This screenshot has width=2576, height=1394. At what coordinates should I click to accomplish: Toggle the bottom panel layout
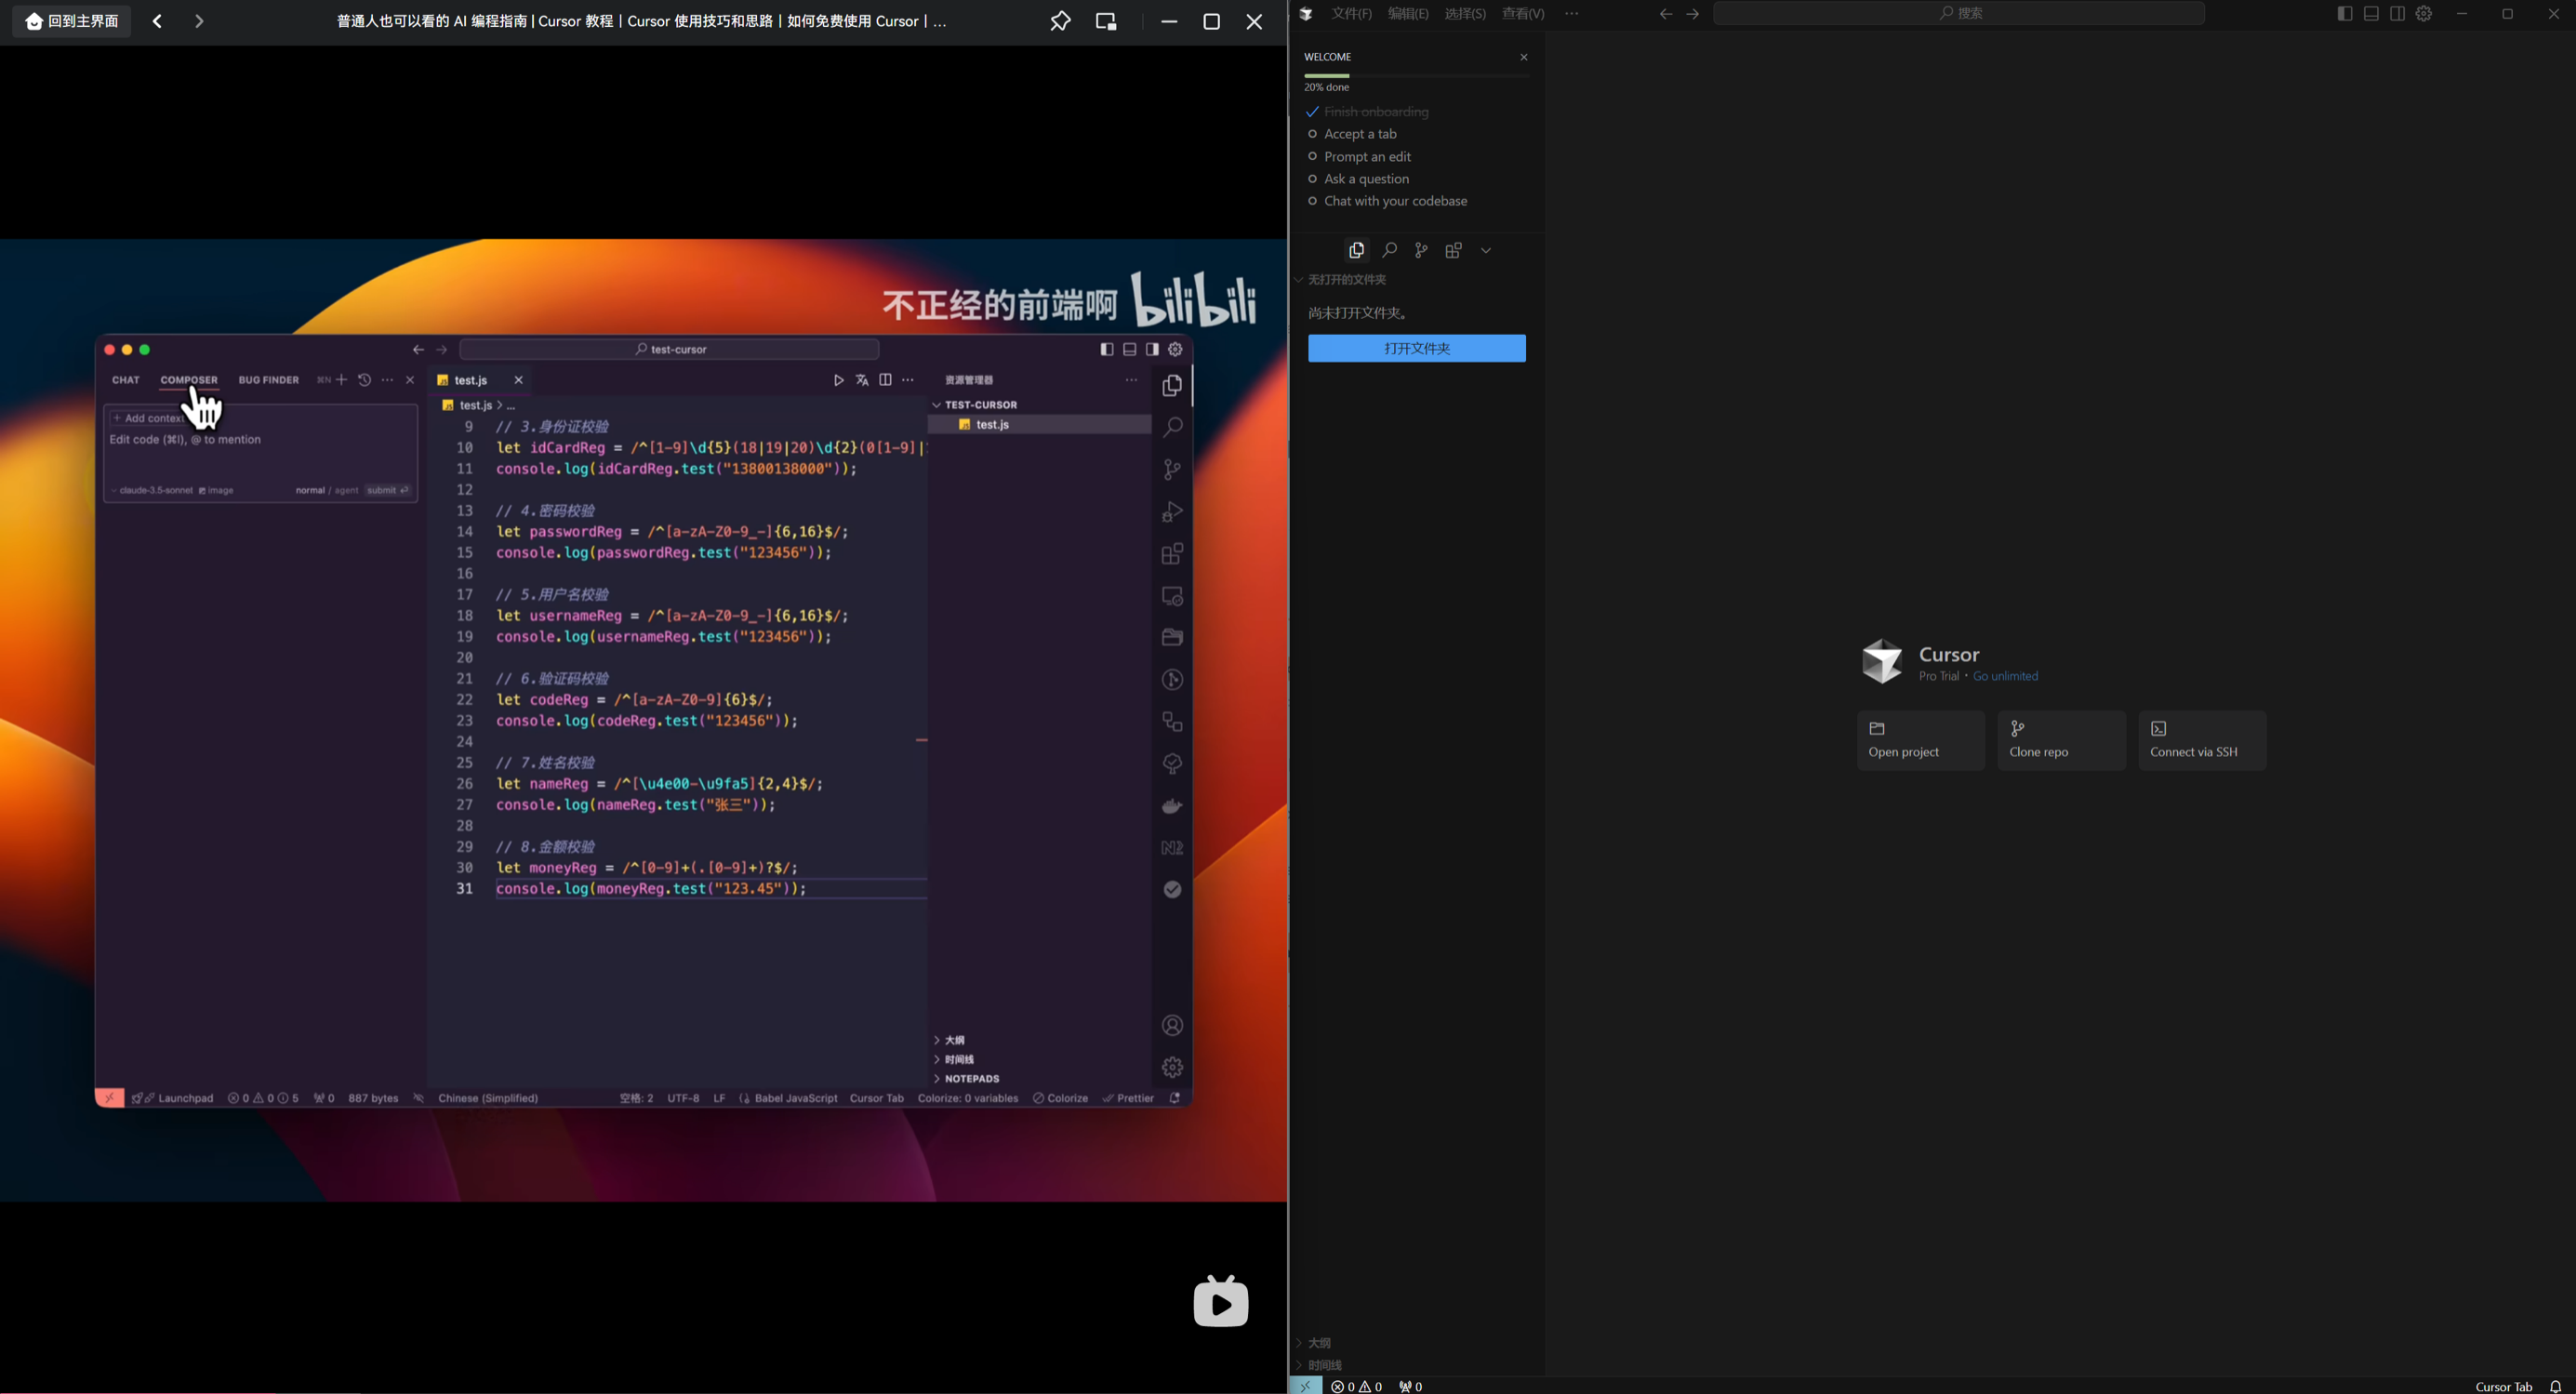[x=2371, y=14]
